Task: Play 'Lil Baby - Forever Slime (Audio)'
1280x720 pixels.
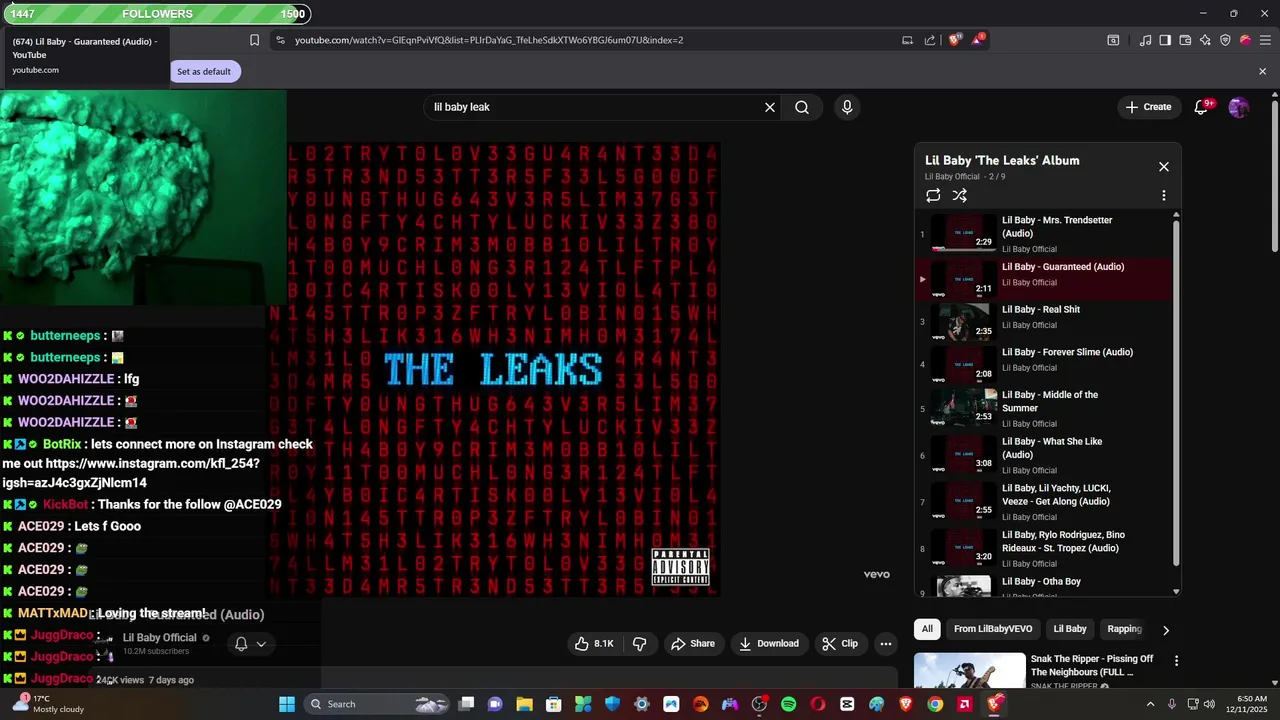Action: [1044, 365]
